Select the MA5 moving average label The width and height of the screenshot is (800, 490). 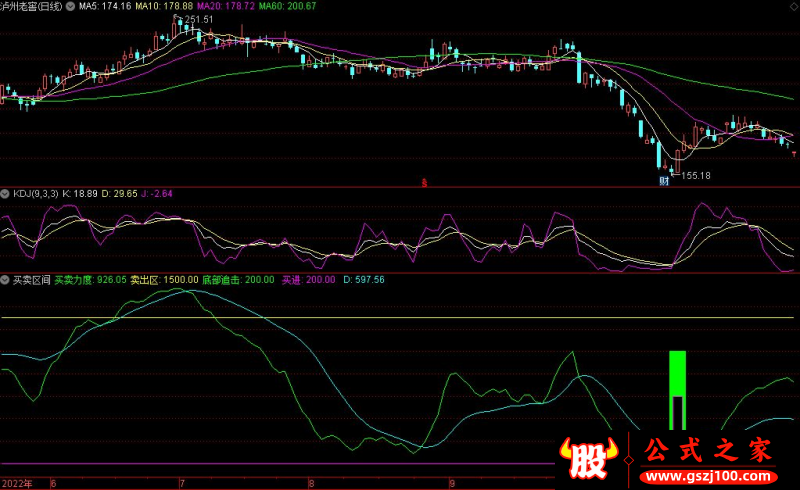pyautogui.click(x=104, y=6)
